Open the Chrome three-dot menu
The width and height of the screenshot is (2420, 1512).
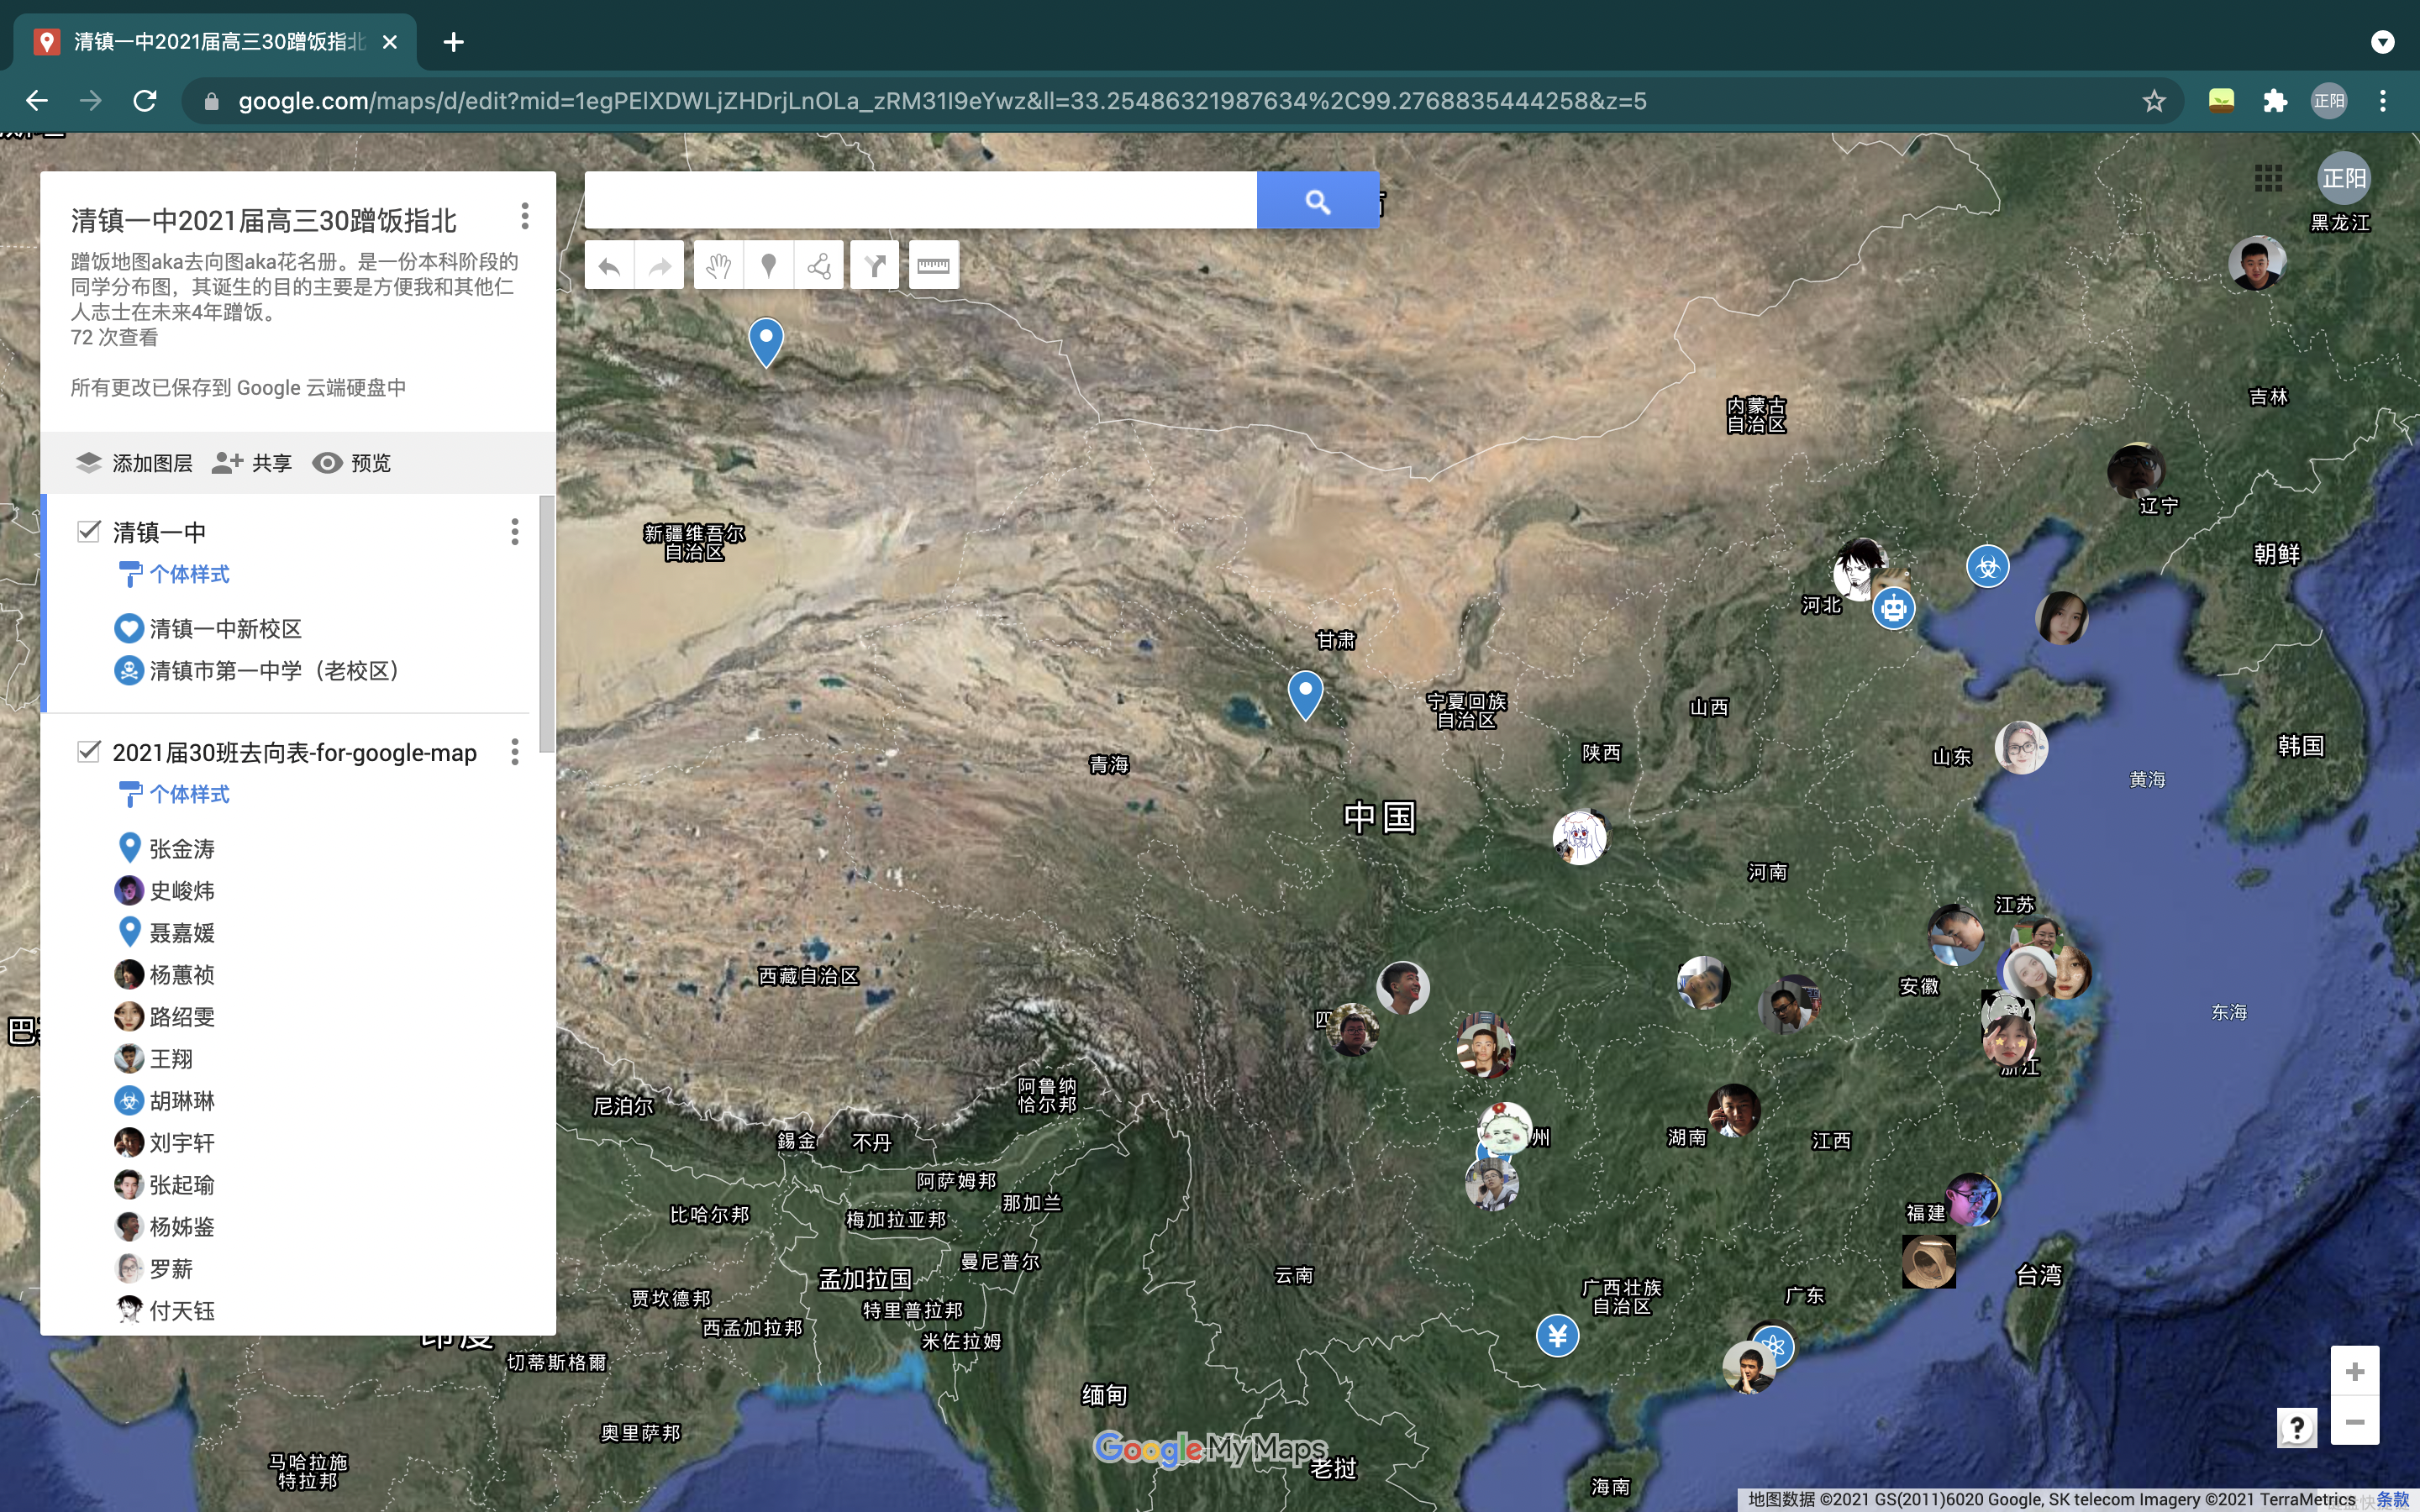pos(2383,101)
